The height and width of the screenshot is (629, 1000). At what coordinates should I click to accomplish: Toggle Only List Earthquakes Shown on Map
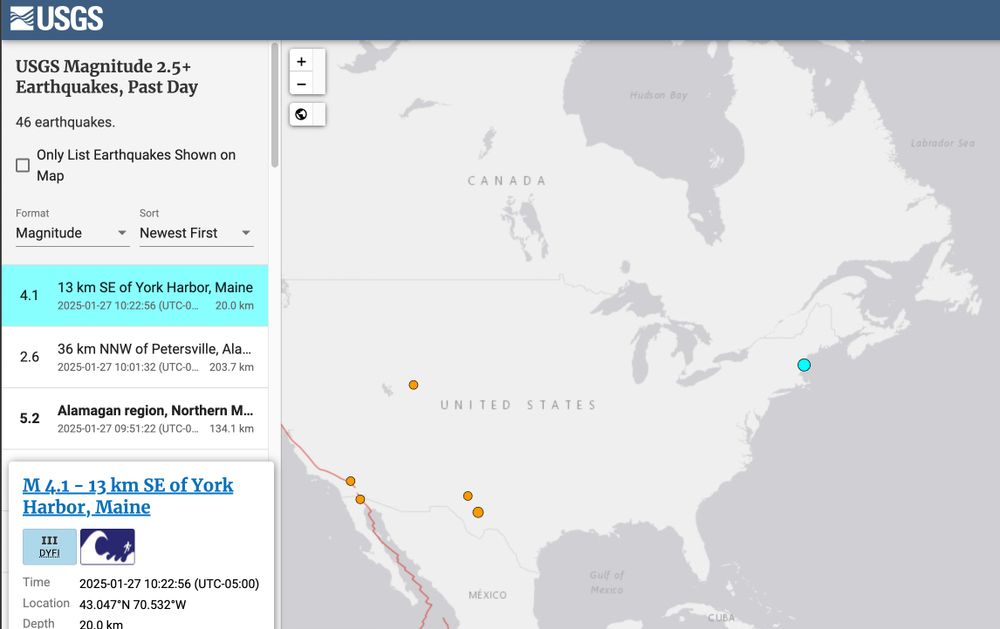[x=23, y=165]
